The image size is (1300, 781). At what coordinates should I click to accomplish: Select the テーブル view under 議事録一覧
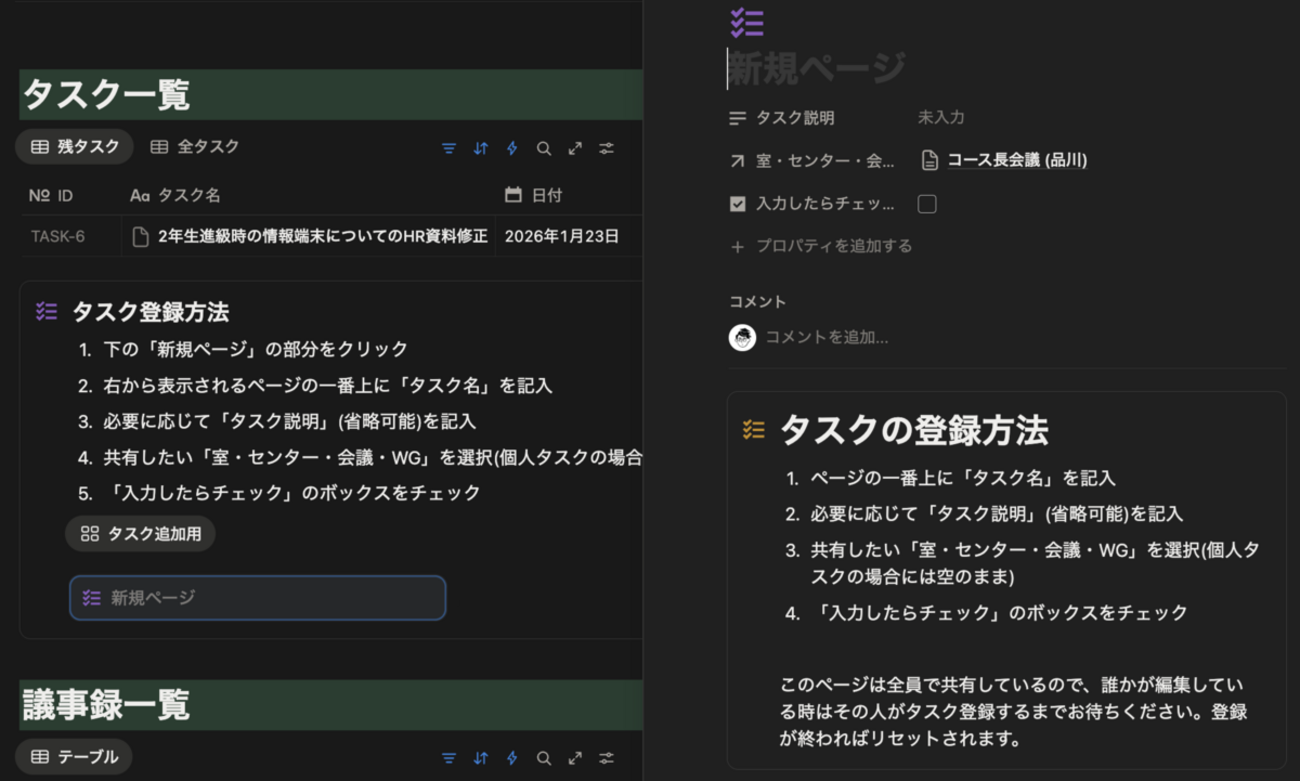pyautogui.click(x=73, y=757)
